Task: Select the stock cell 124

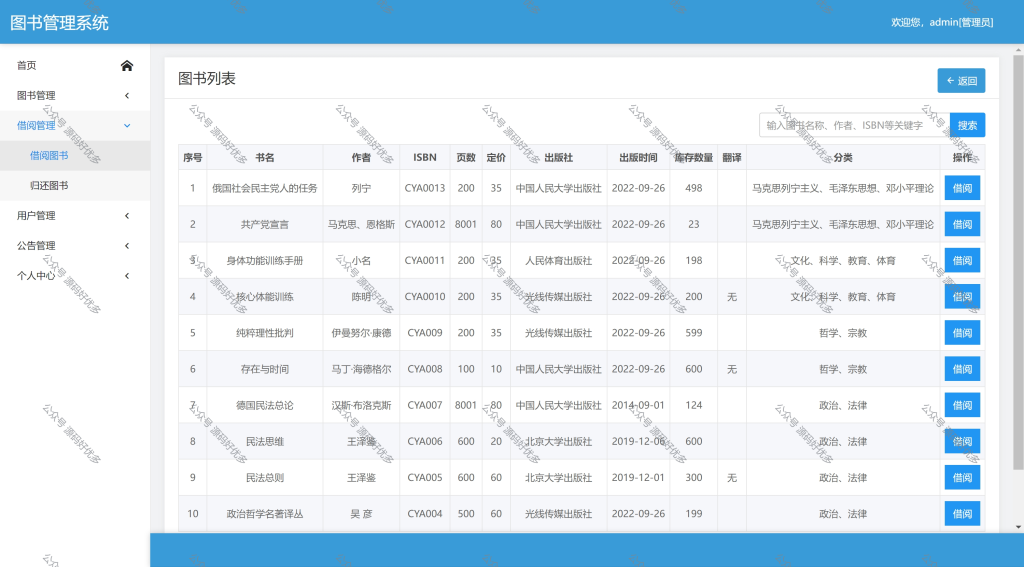Action: coord(694,405)
